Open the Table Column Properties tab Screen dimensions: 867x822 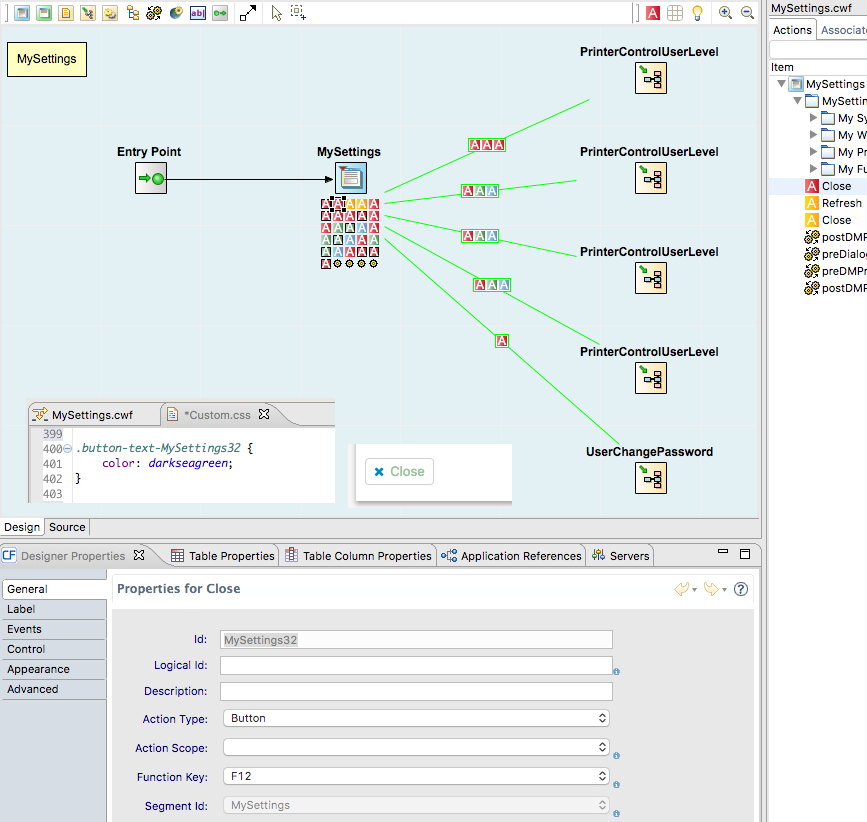pos(358,556)
